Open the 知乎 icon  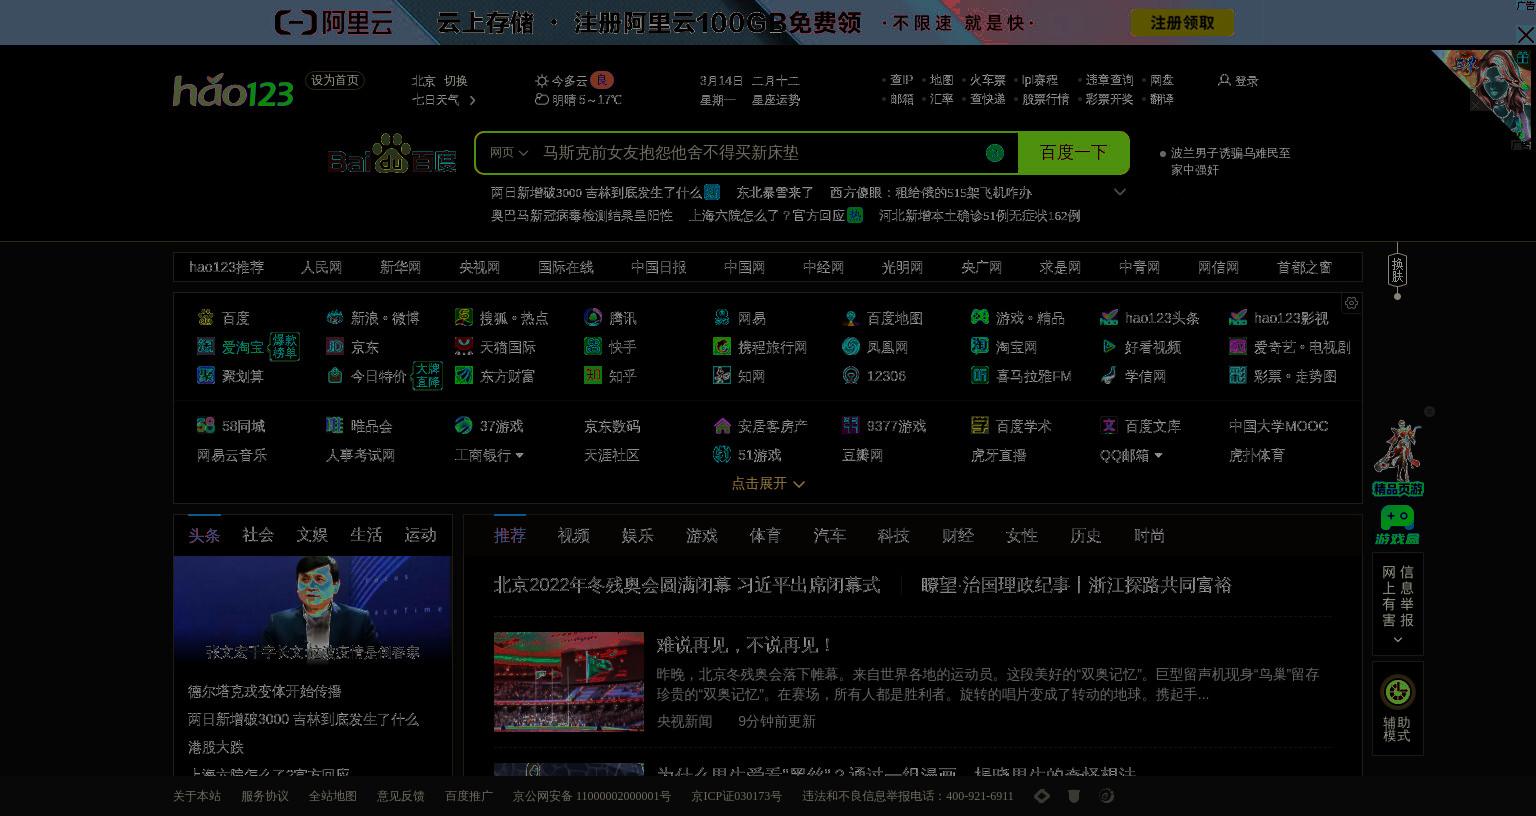tap(593, 376)
